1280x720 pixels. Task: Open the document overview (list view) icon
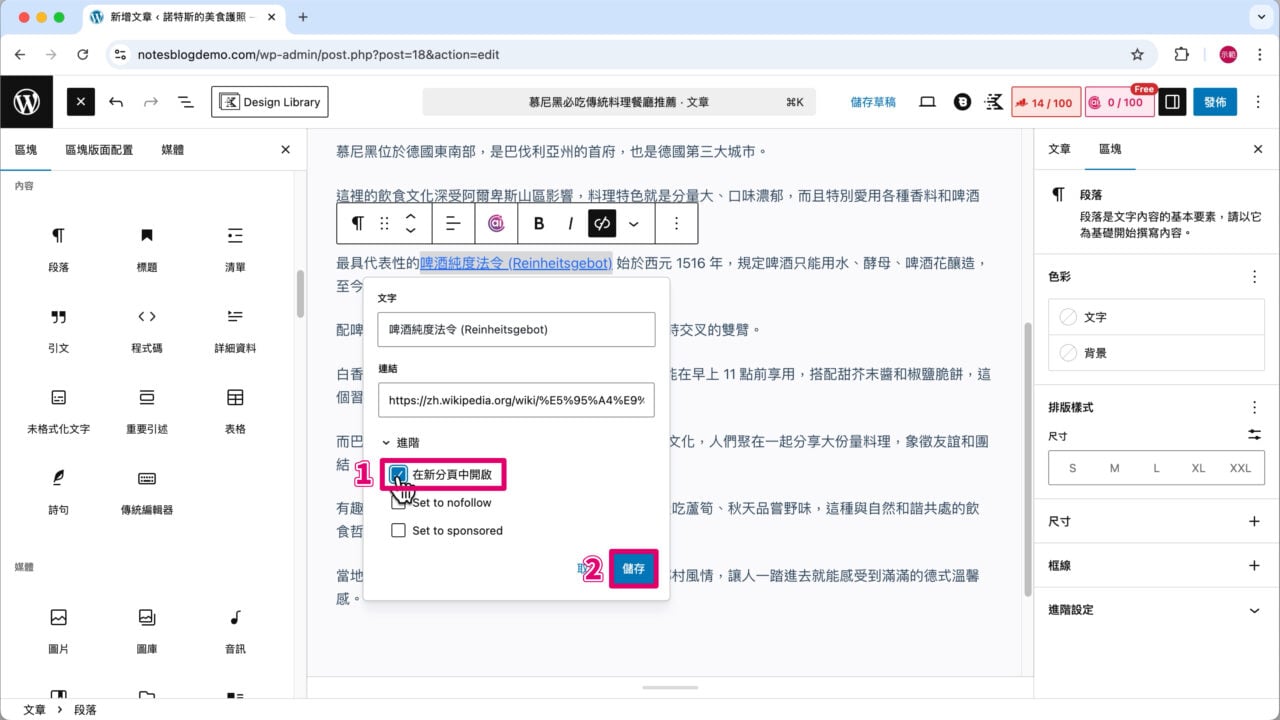186,101
